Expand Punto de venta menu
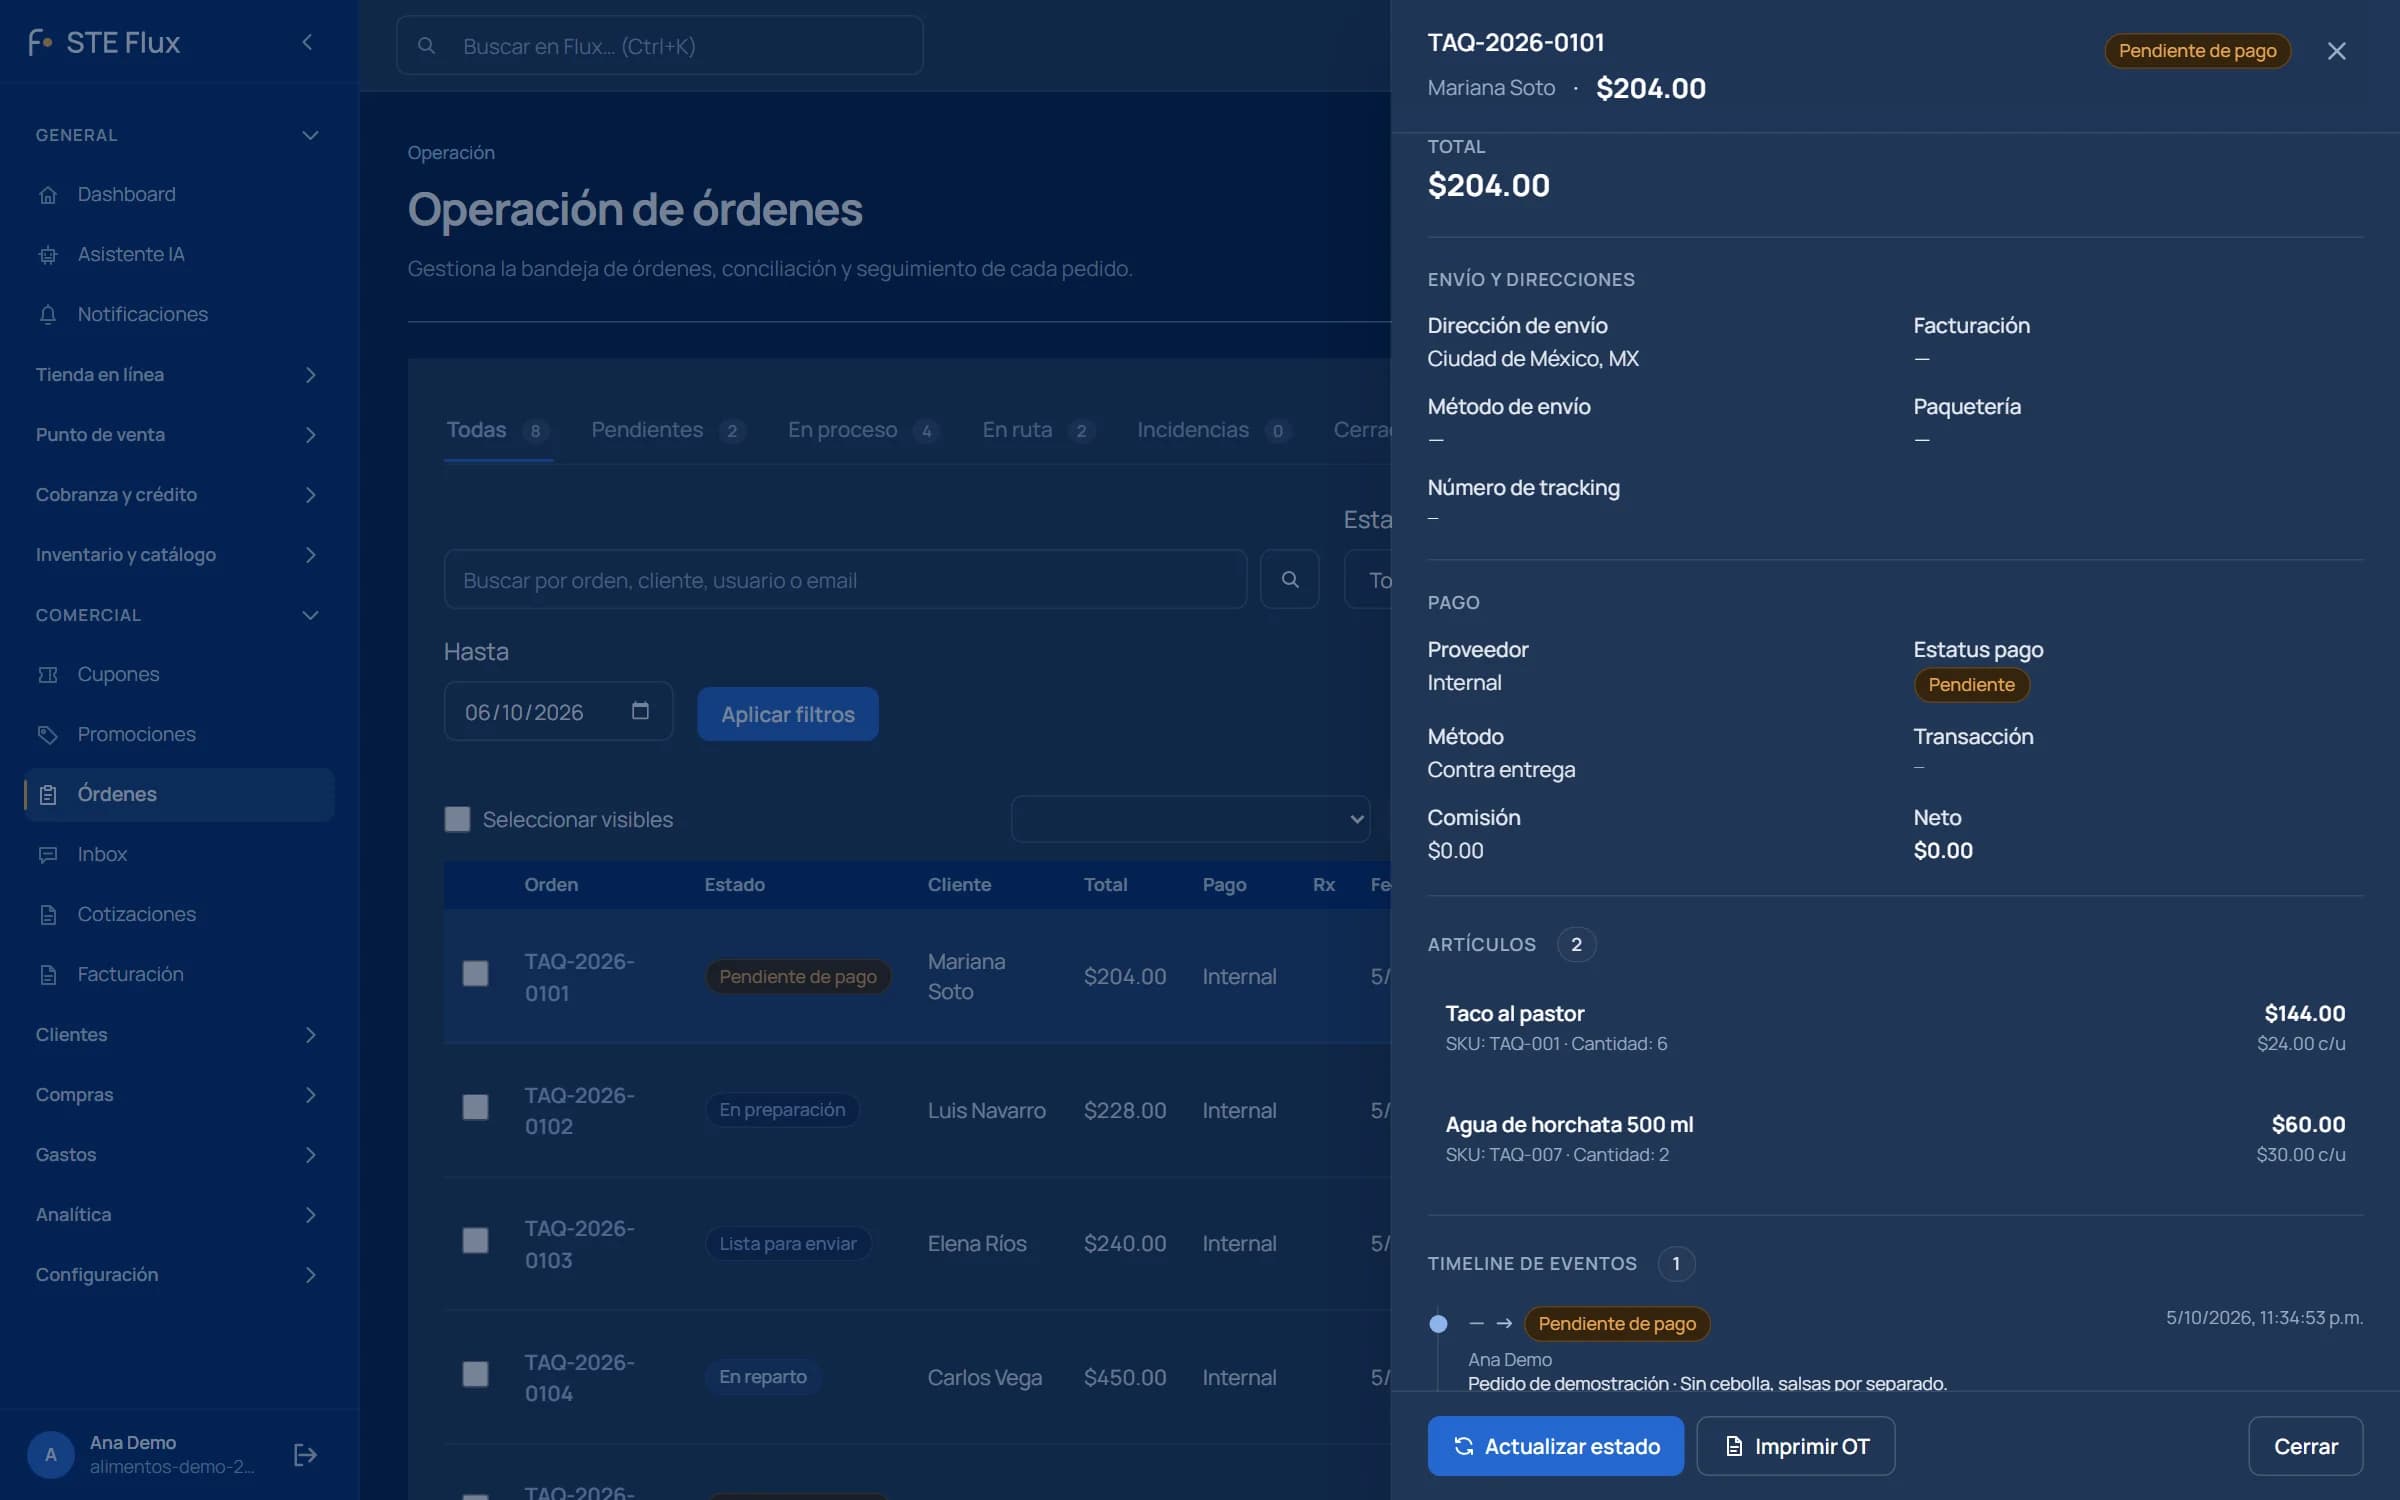The width and height of the screenshot is (2400, 1500). pos(179,434)
